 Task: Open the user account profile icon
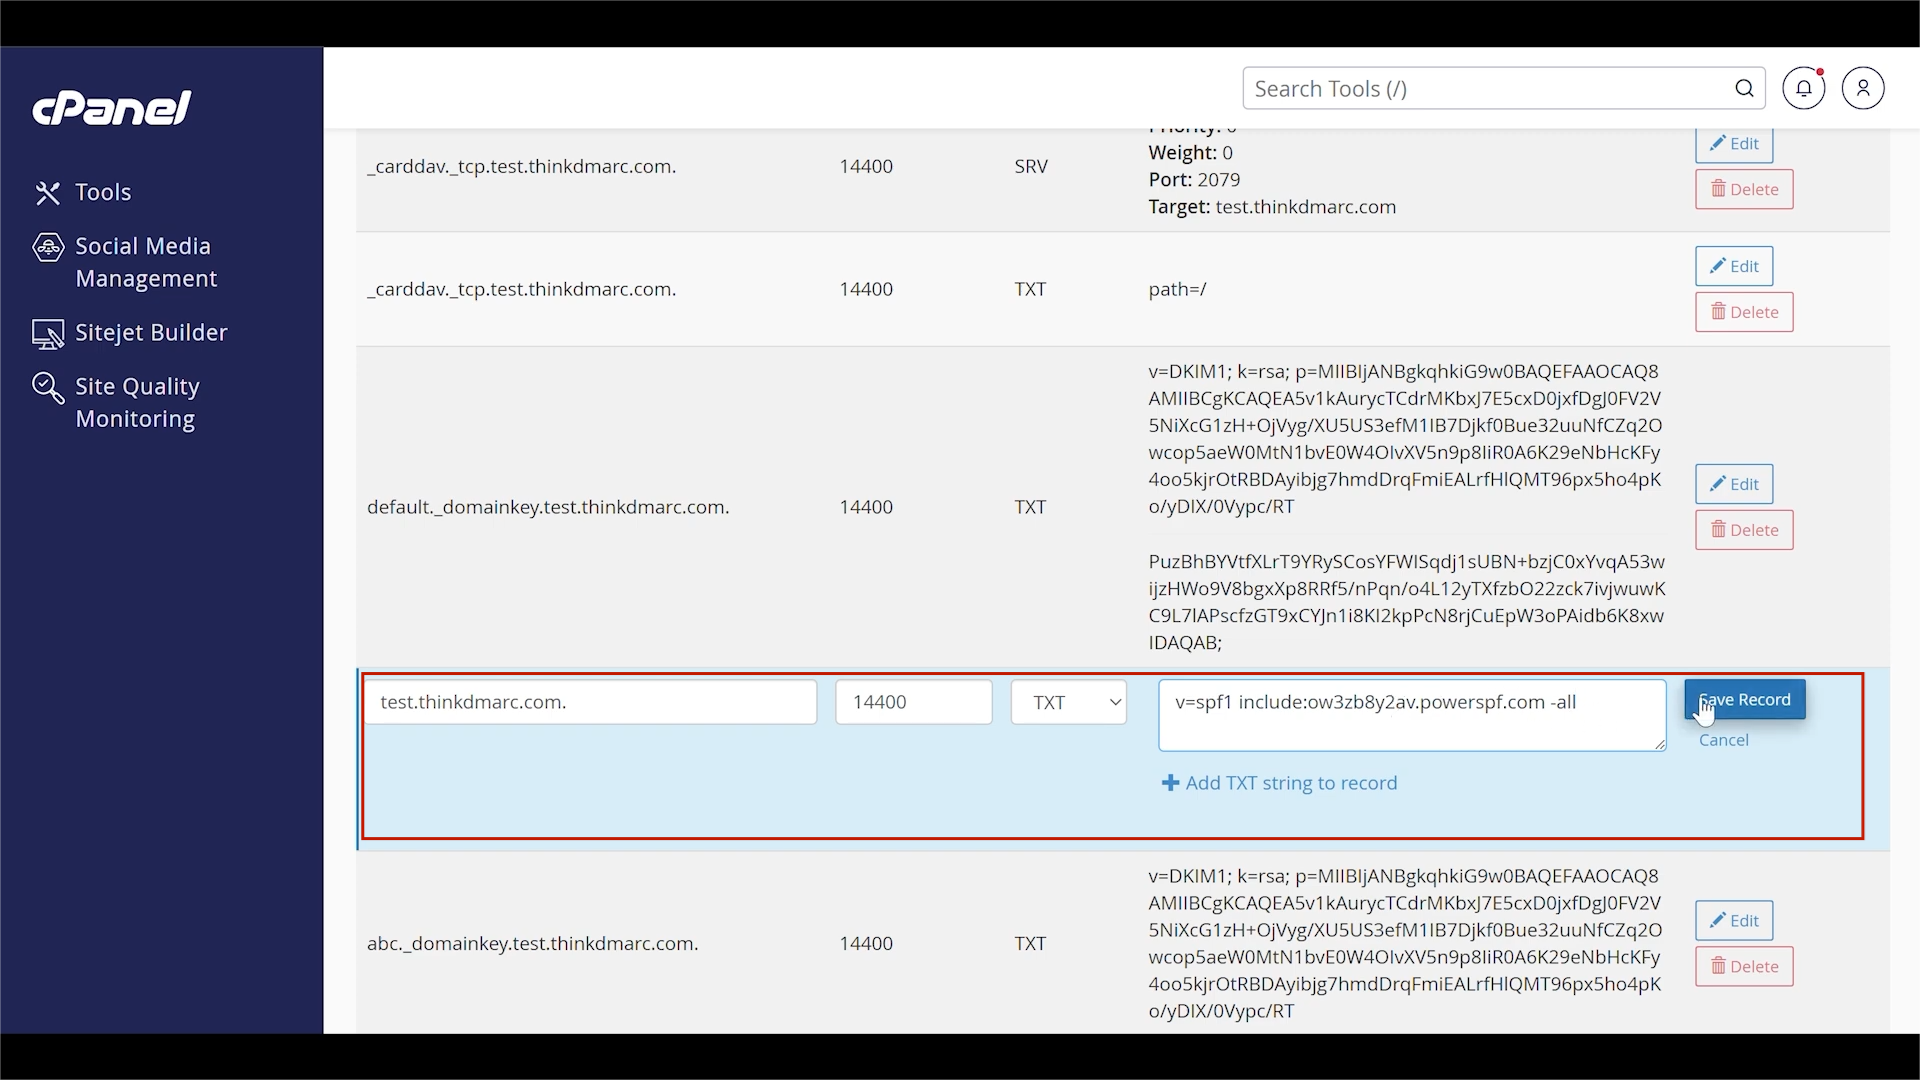pyautogui.click(x=1864, y=88)
